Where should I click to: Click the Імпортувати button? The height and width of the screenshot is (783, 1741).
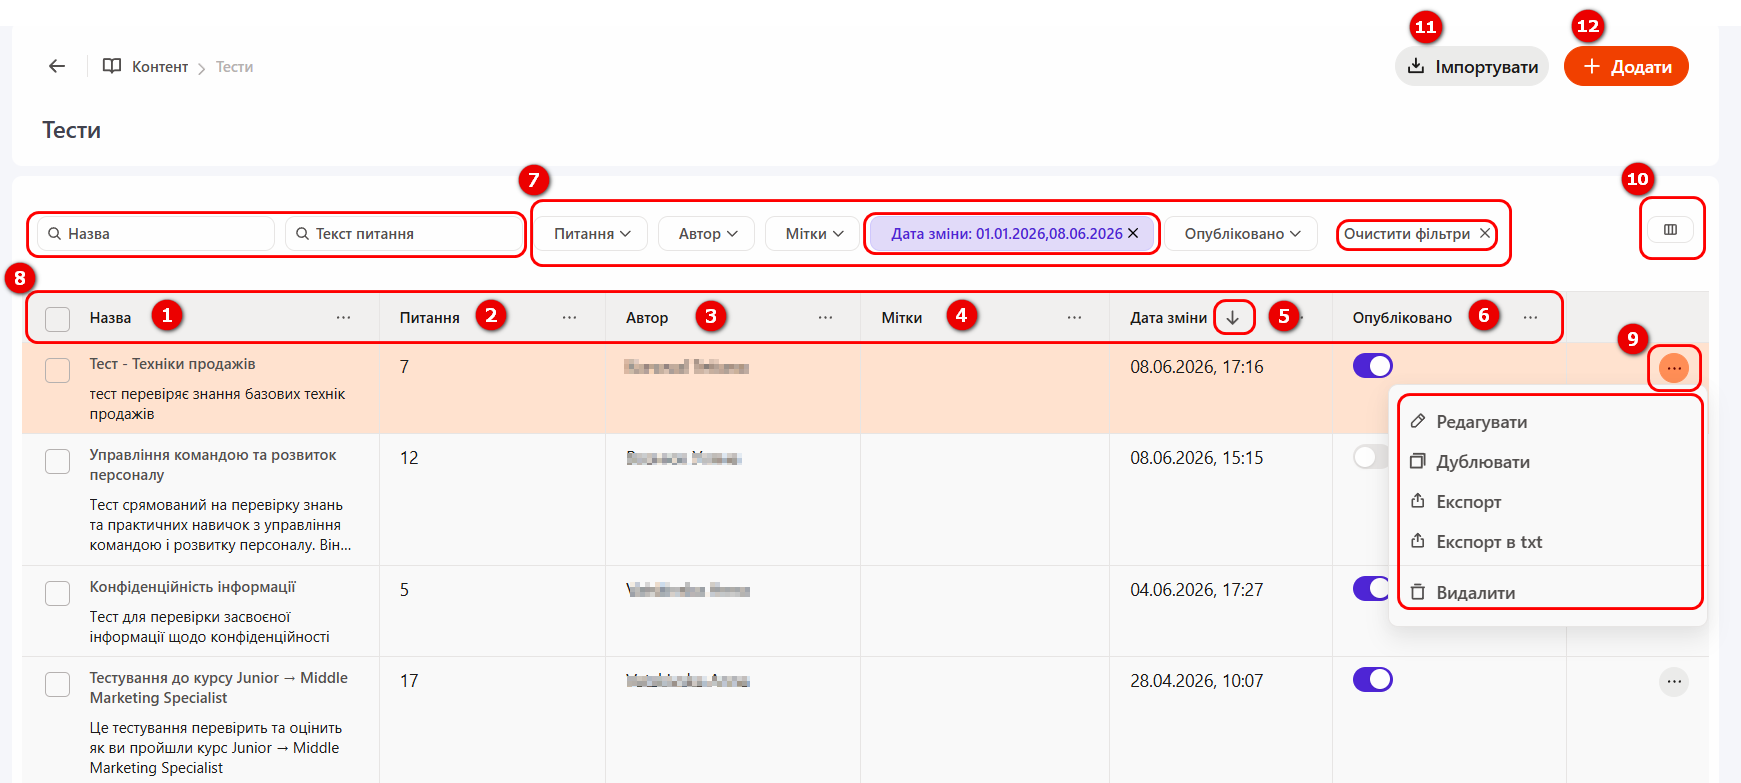click(x=1472, y=66)
